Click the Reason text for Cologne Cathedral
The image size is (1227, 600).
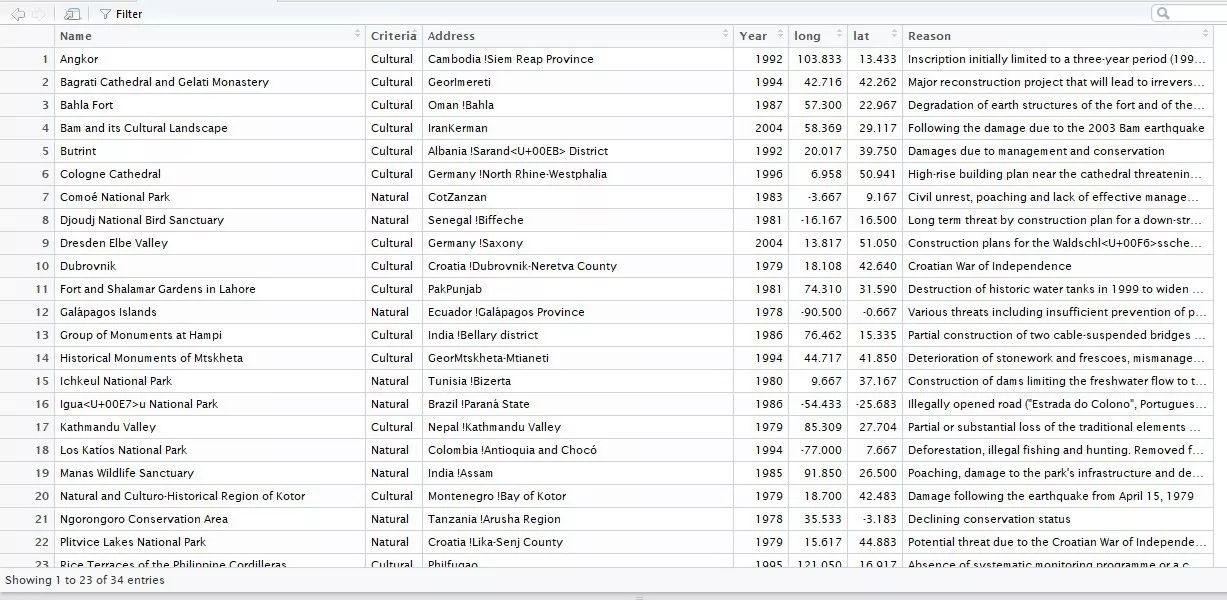(1055, 174)
